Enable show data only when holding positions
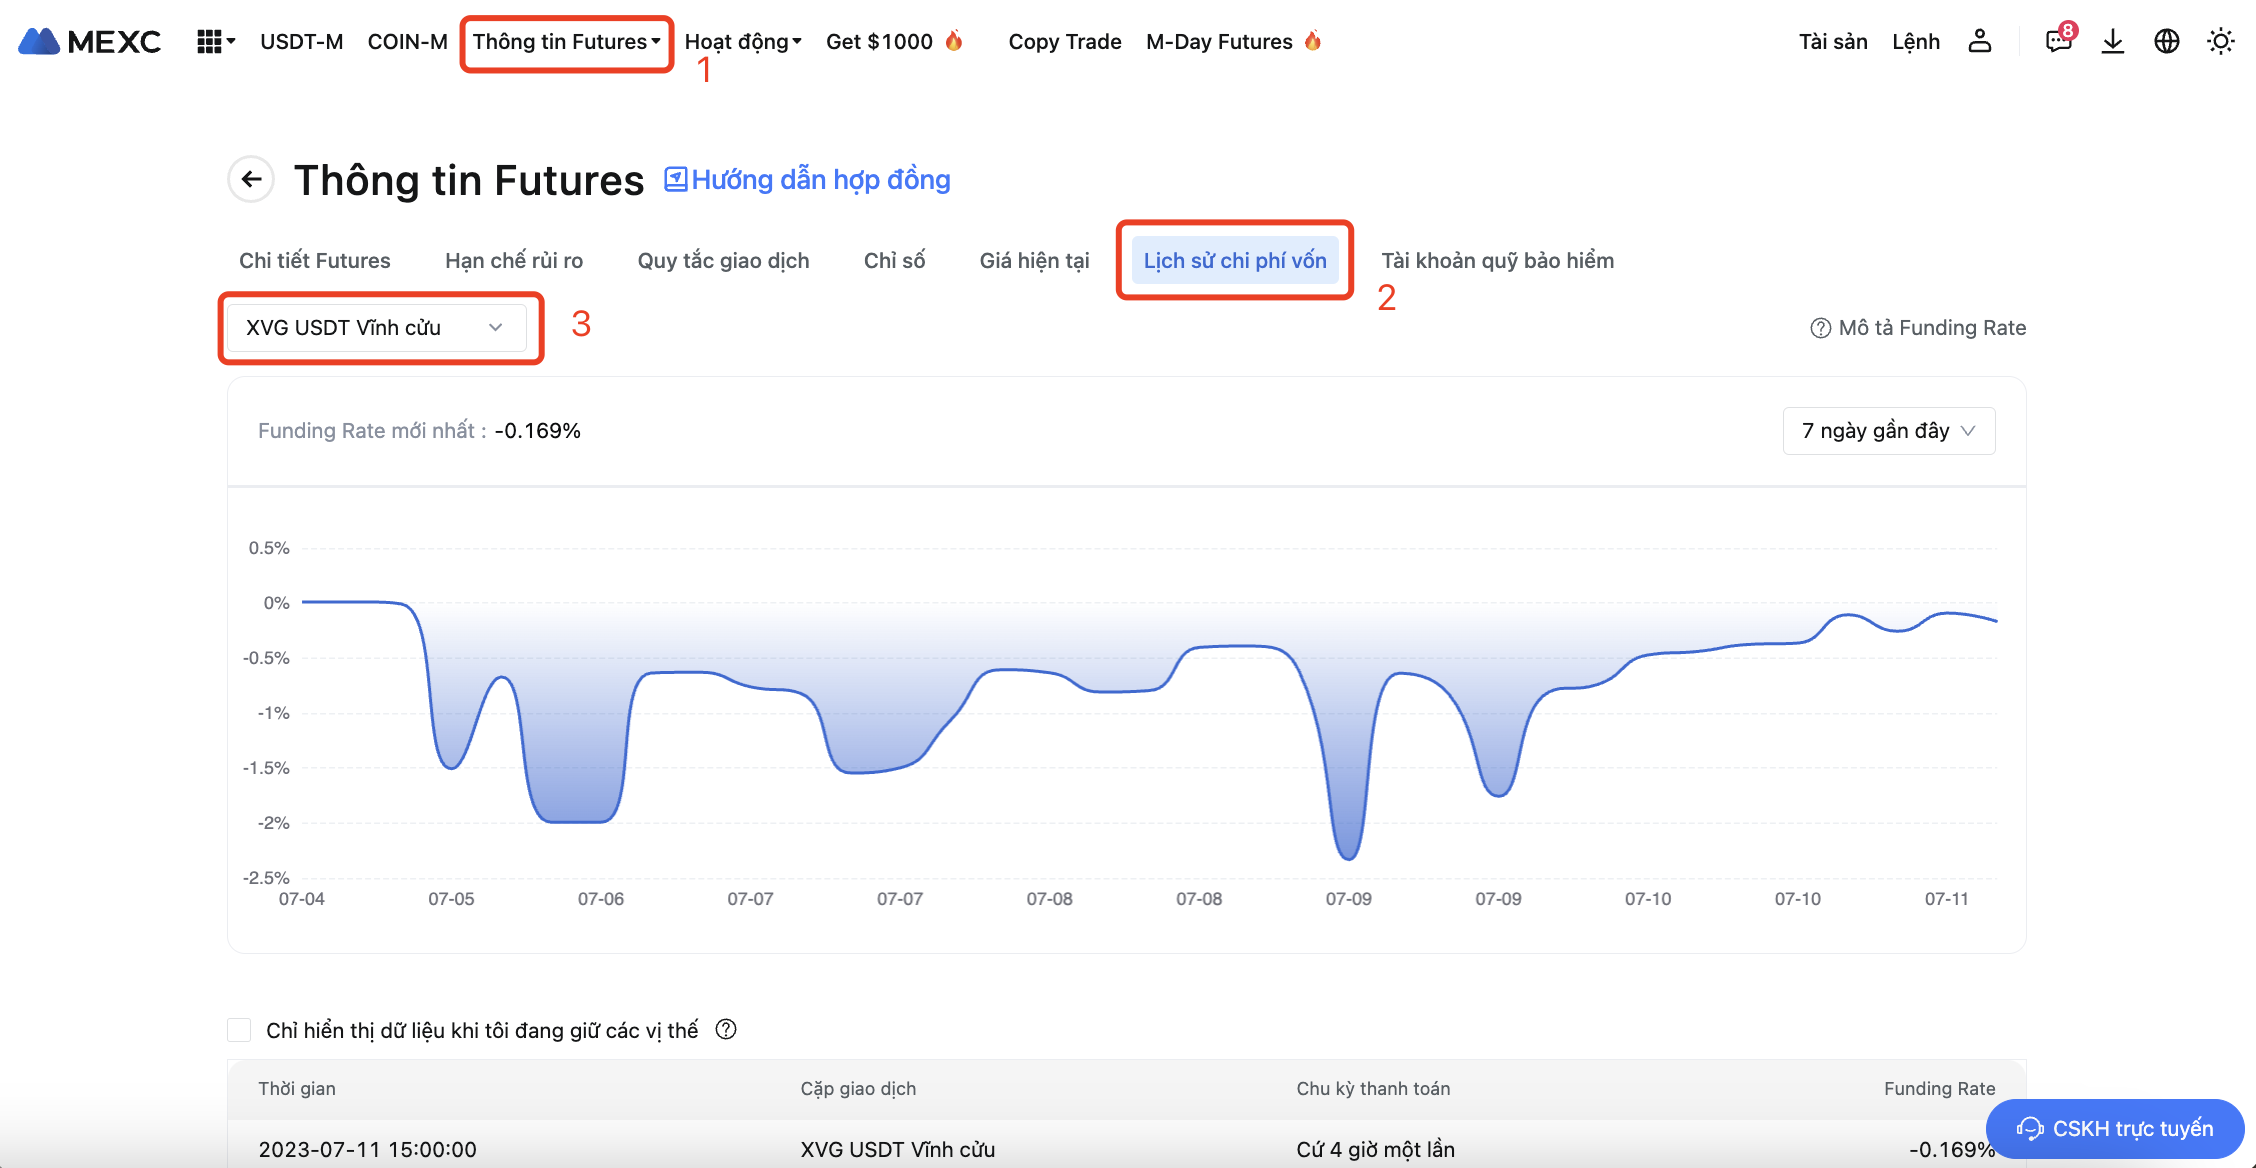 point(240,1030)
